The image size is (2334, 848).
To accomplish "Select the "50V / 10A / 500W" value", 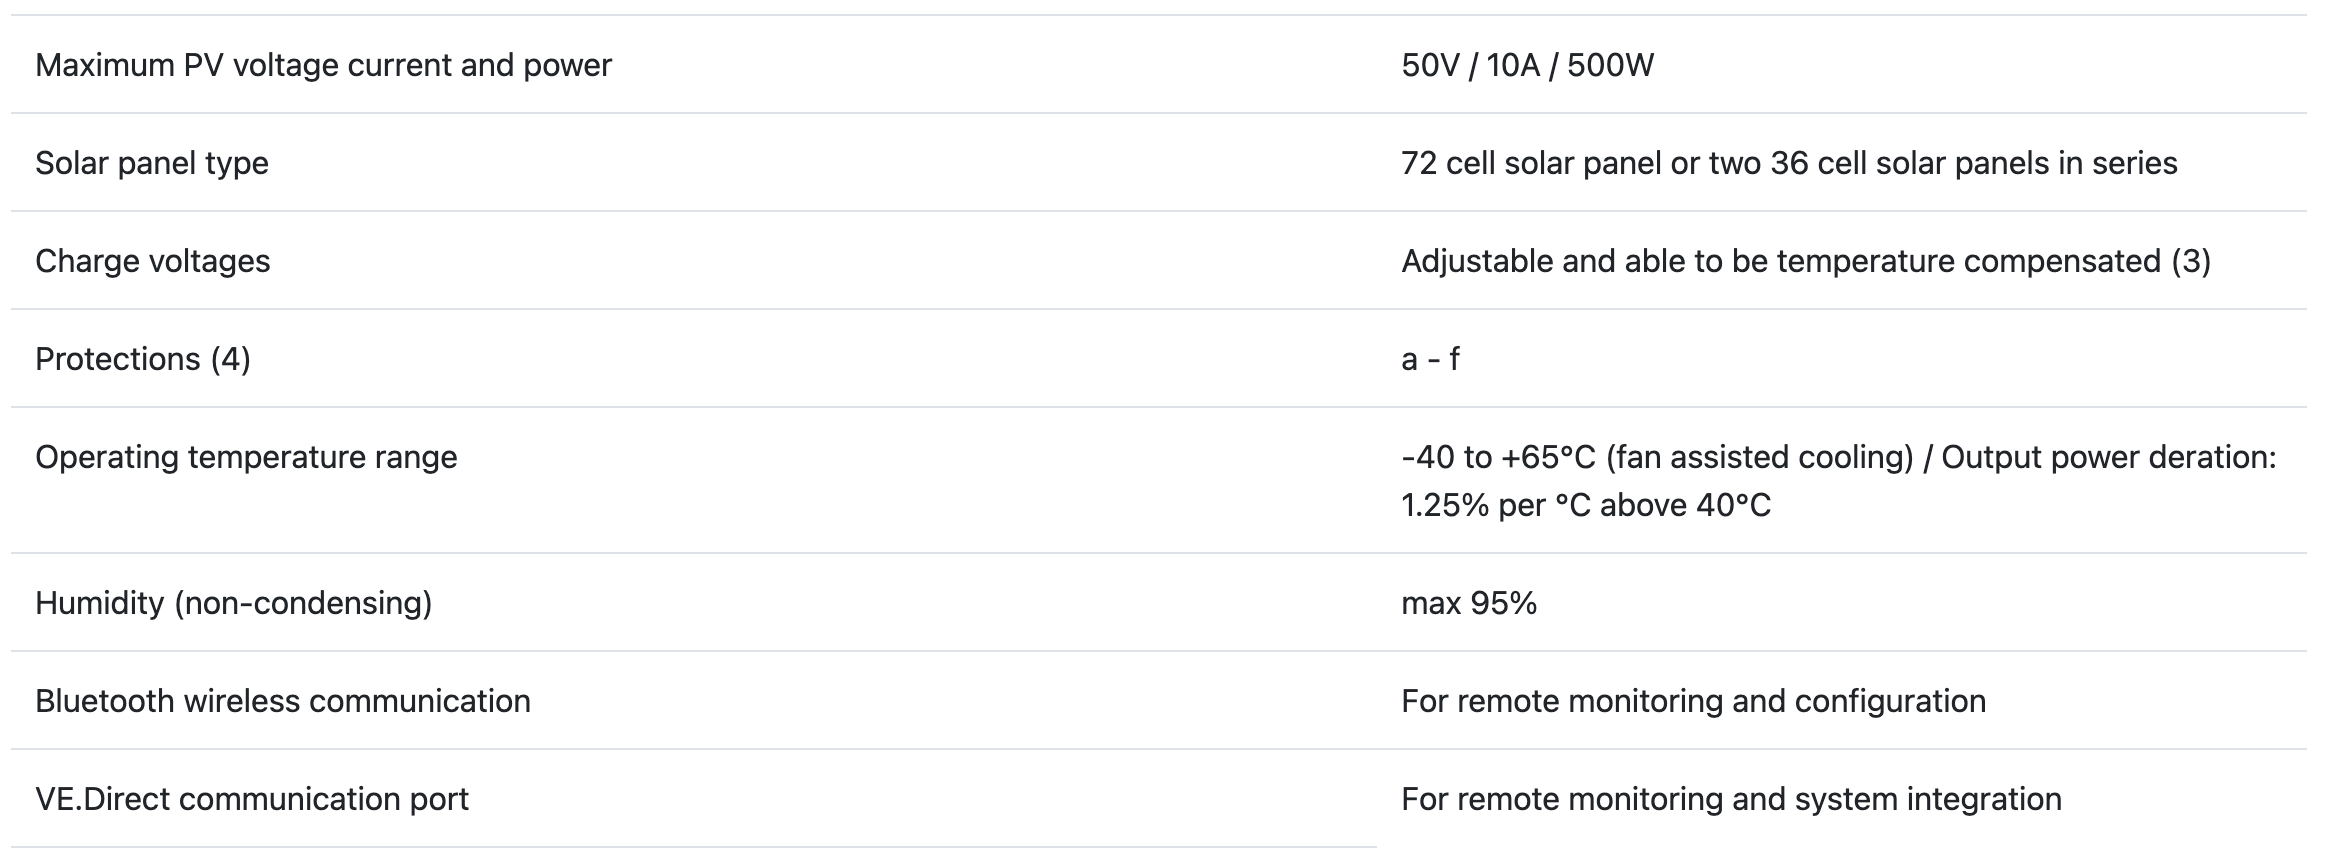I will [x=1527, y=65].
